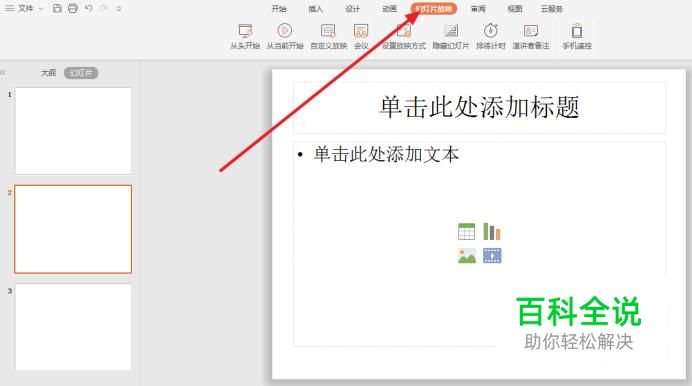Click the Save icon in quick access bar
This screenshot has height=386, width=692.
click(x=57, y=8)
